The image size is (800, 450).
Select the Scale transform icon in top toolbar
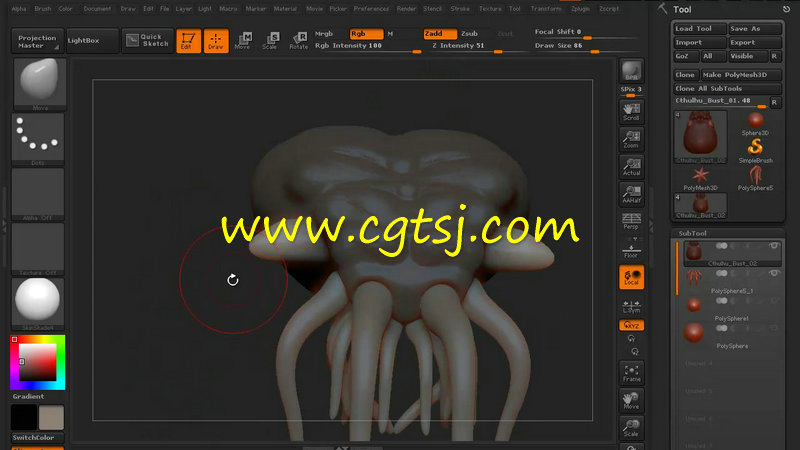point(270,41)
